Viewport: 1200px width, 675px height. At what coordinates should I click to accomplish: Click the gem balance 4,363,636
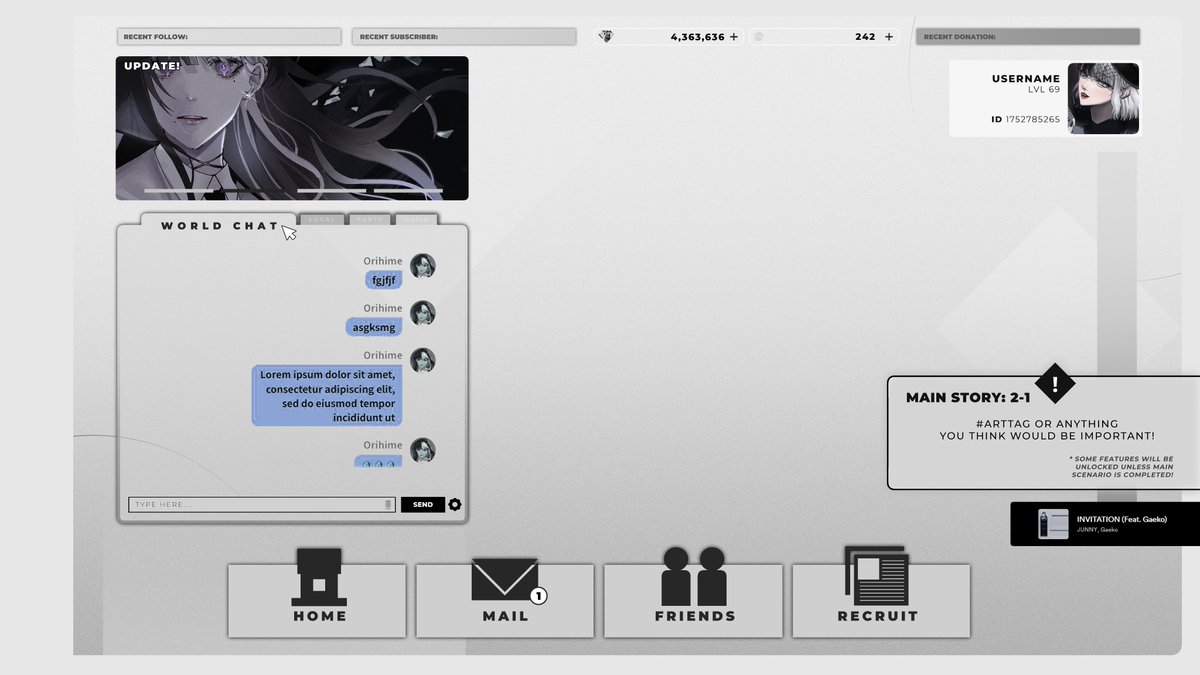click(x=697, y=37)
